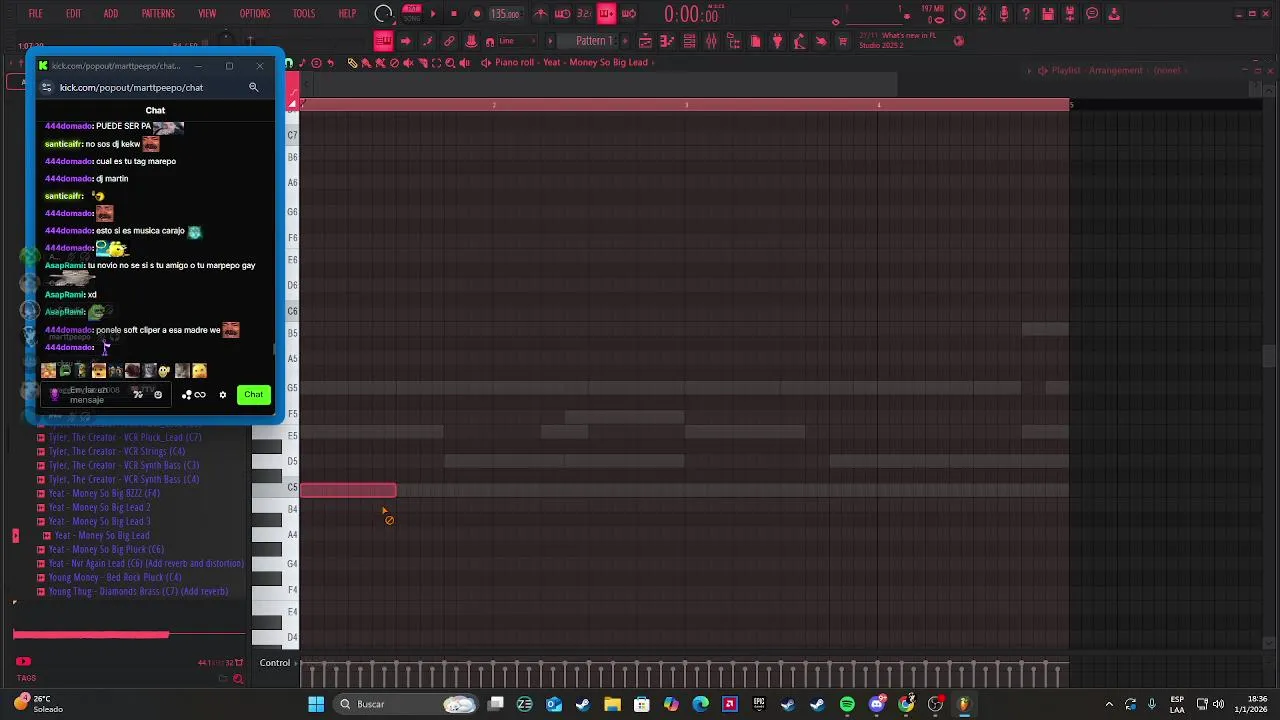Select the piano roll Zoom magnifier tool
The width and height of the screenshot is (1280, 720).
450,63
